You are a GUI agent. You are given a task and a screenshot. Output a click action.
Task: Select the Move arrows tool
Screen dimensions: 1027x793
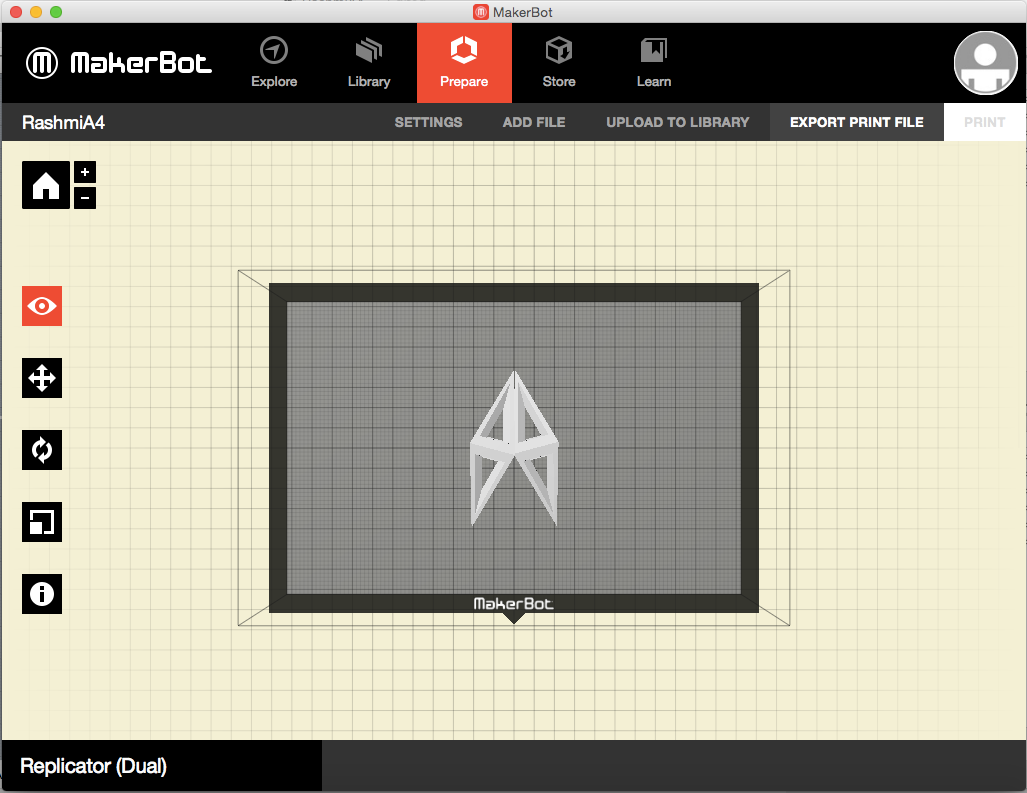coord(42,378)
